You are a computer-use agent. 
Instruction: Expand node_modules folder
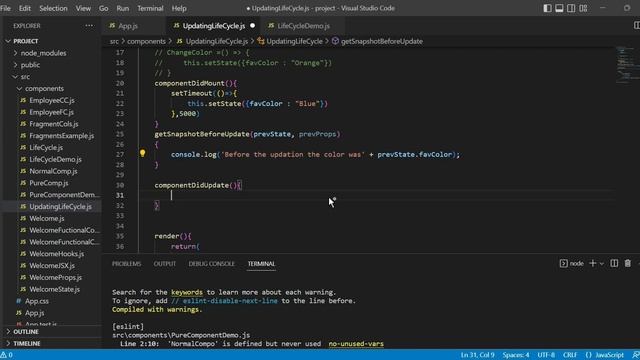tap(43, 53)
